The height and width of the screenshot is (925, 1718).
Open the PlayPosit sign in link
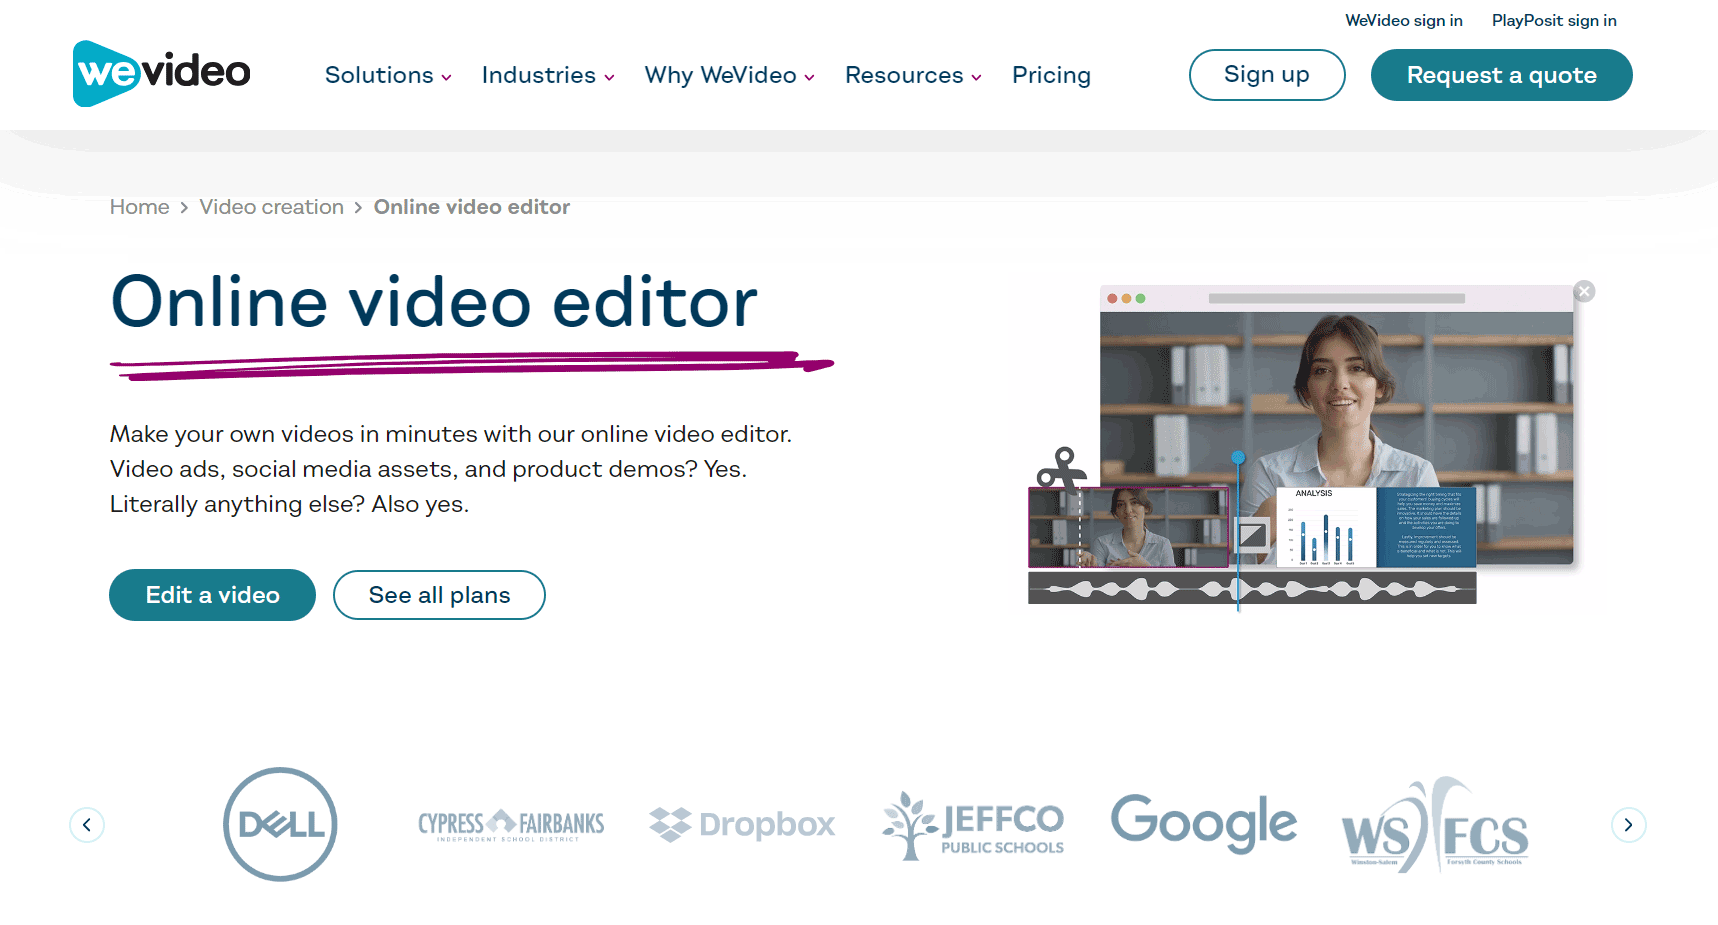click(1554, 20)
